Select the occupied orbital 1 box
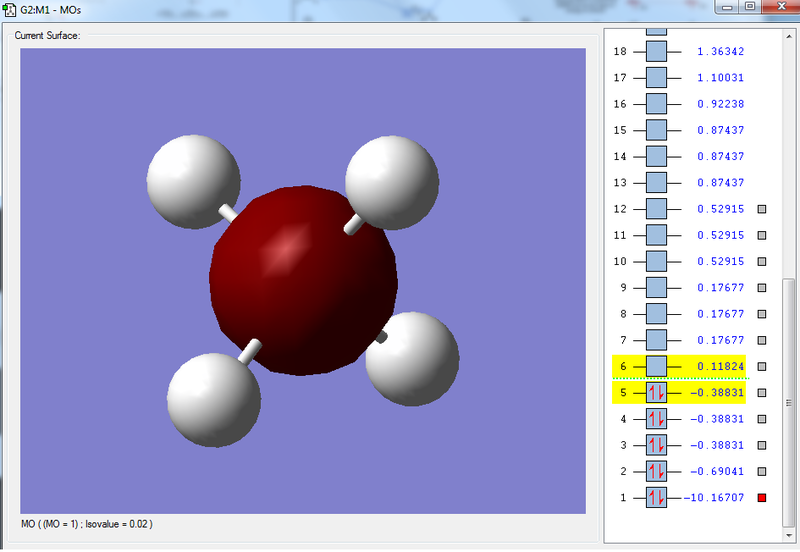 point(657,497)
